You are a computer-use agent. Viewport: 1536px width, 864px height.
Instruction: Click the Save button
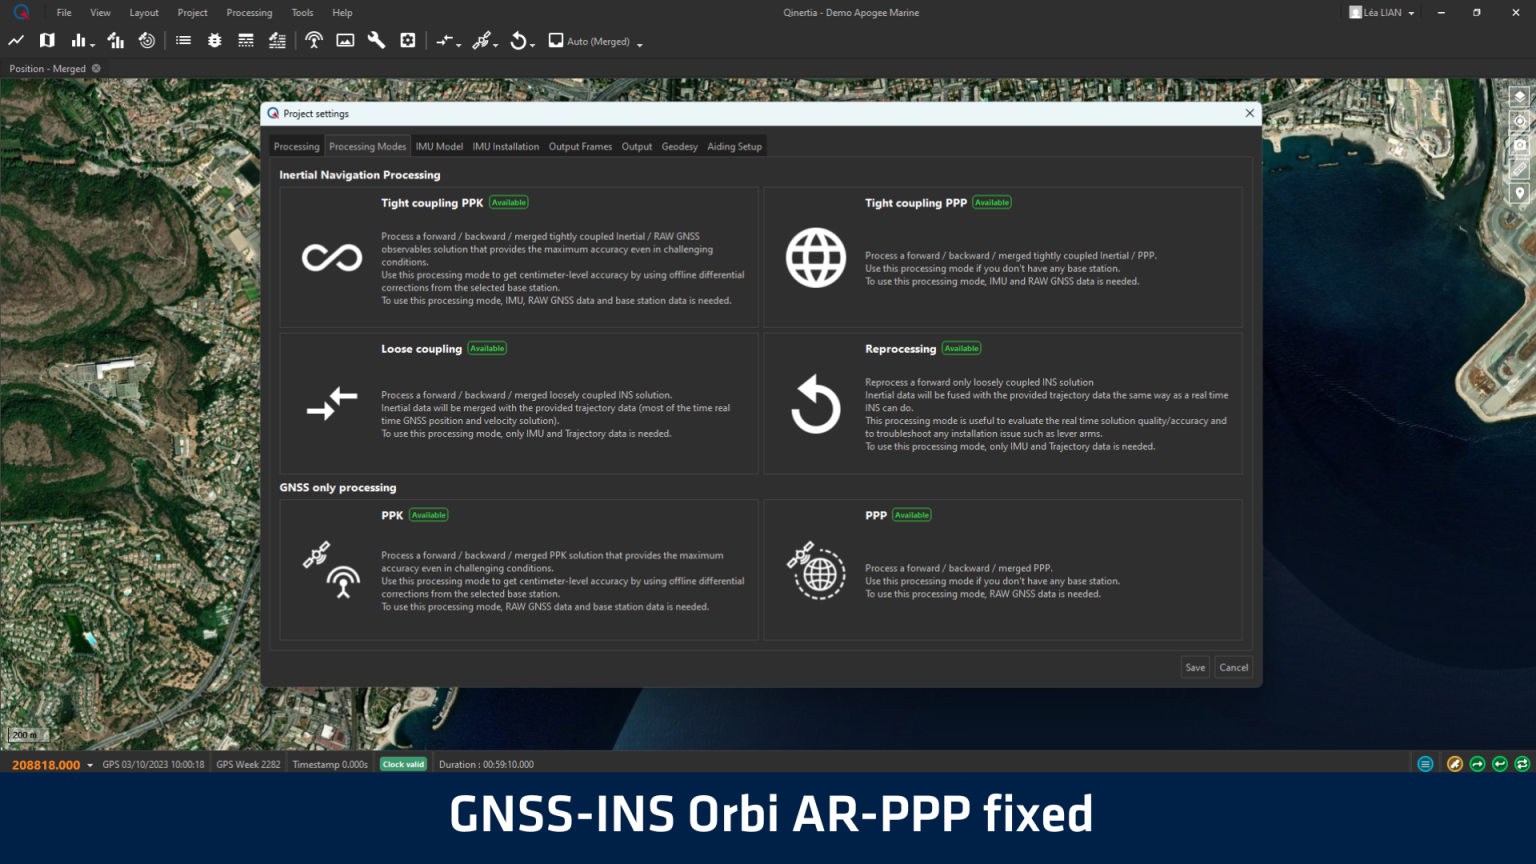1195,667
